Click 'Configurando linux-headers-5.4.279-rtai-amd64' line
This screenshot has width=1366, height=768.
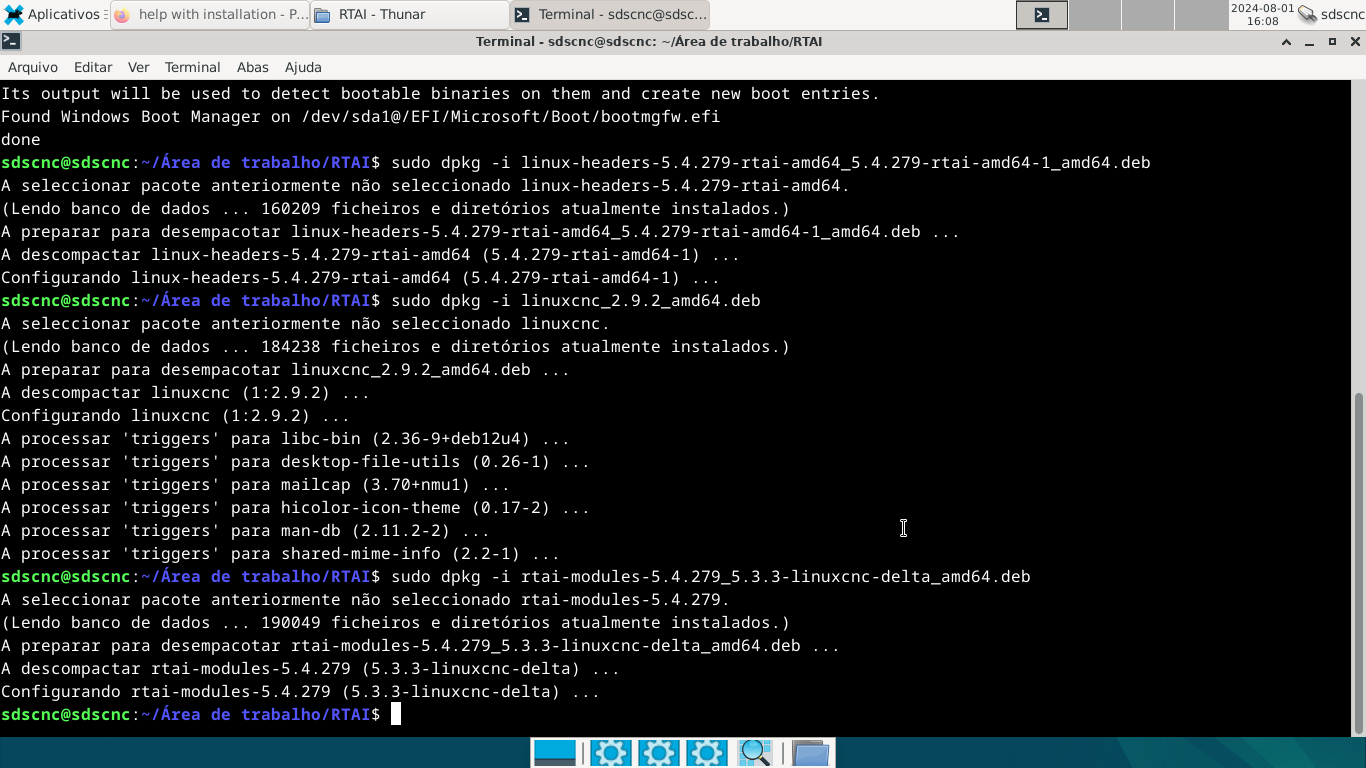(361, 278)
